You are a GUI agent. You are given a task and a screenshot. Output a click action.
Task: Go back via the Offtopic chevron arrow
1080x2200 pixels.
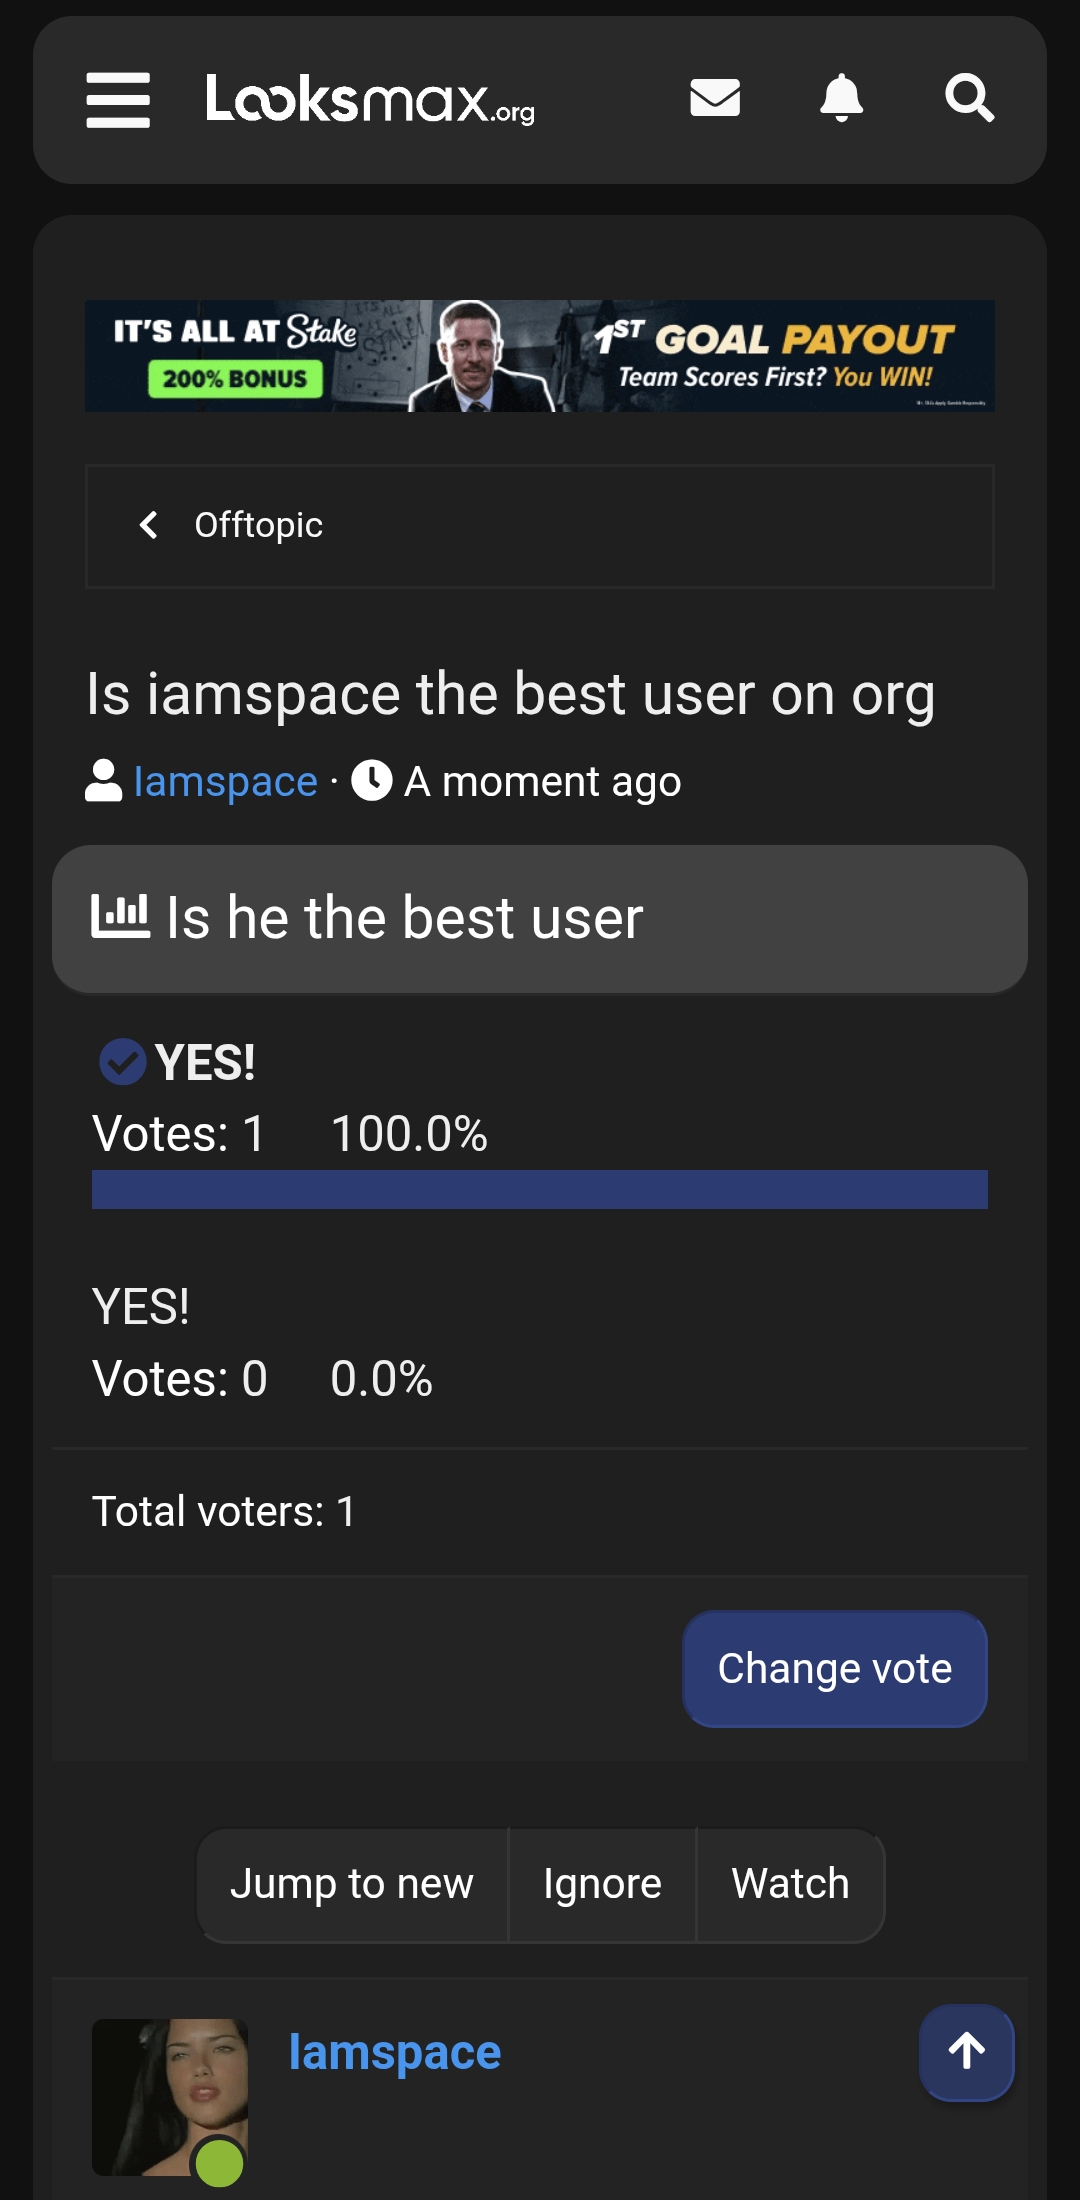[x=149, y=525]
